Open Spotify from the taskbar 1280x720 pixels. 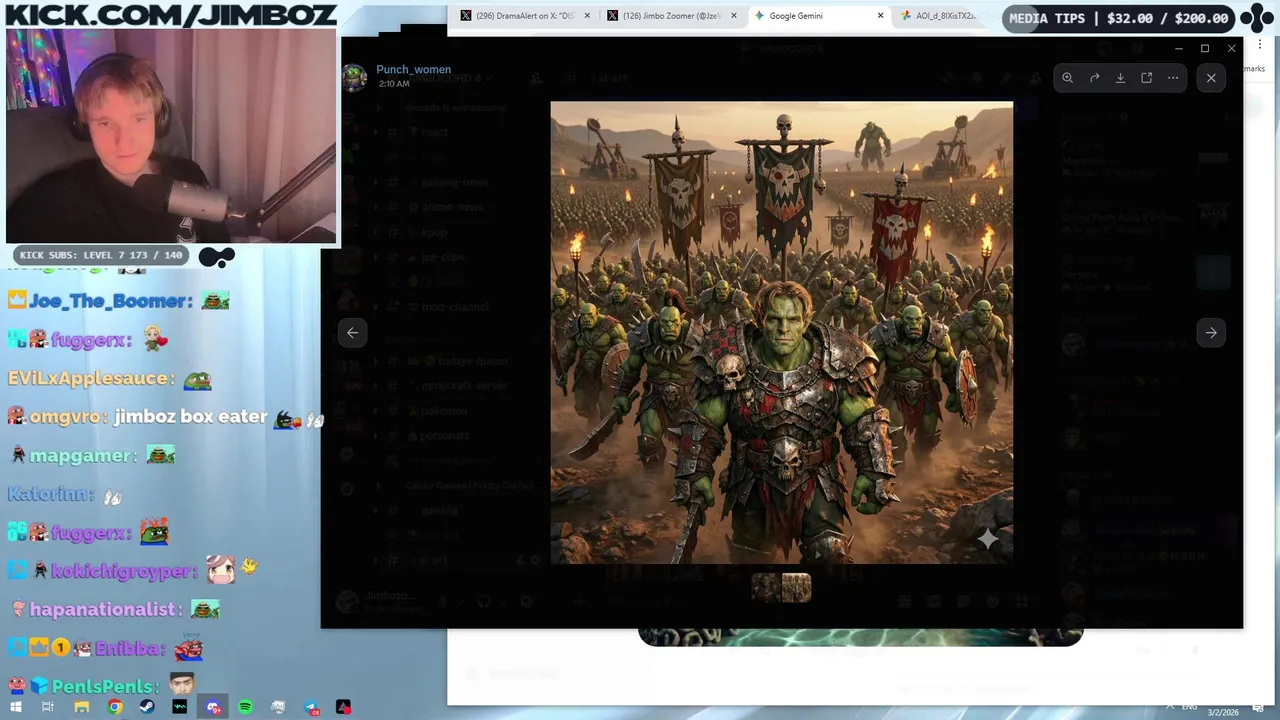click(x=245, y=707)
